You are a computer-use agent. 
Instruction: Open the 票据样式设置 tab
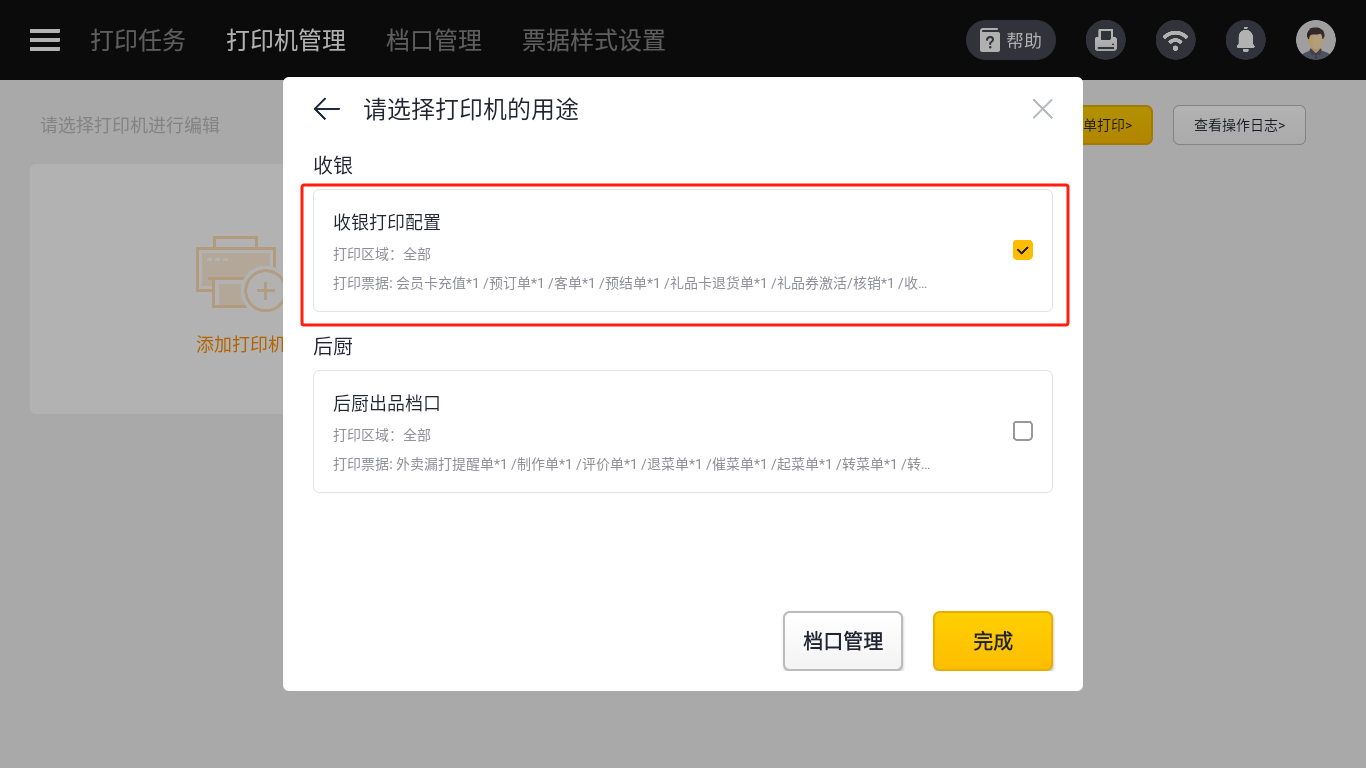(593, 40)
